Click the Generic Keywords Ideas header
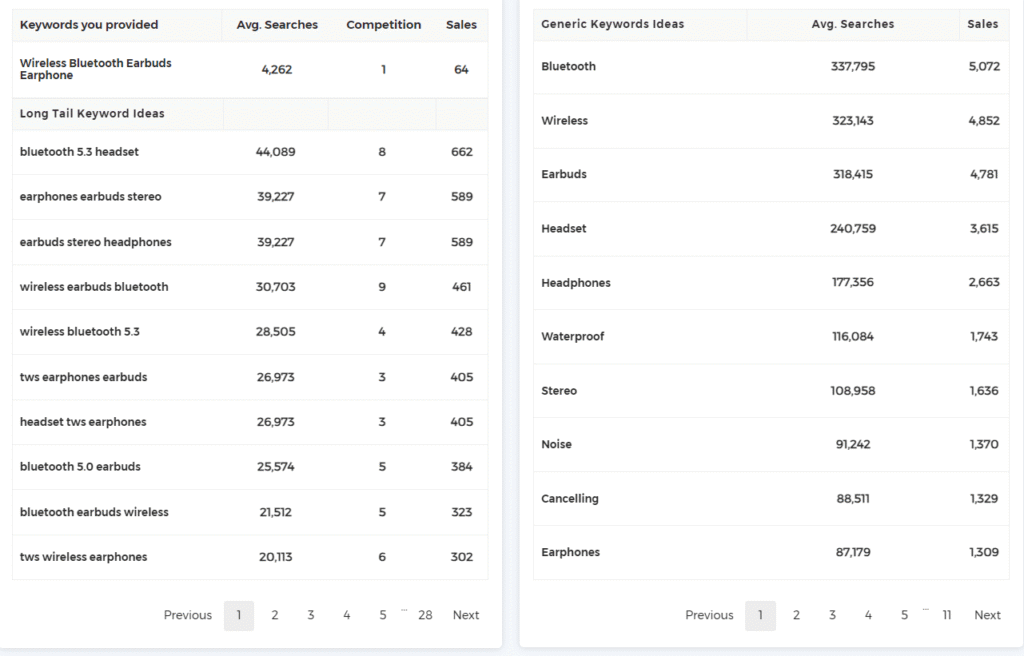Viewport: 1024px width, 656px height. [610, 24]
